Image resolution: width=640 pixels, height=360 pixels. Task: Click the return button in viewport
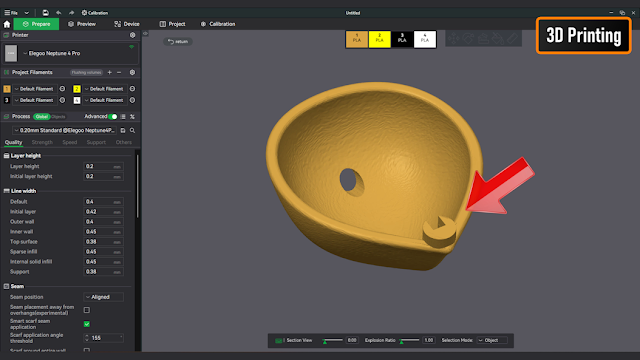(178, 42)
